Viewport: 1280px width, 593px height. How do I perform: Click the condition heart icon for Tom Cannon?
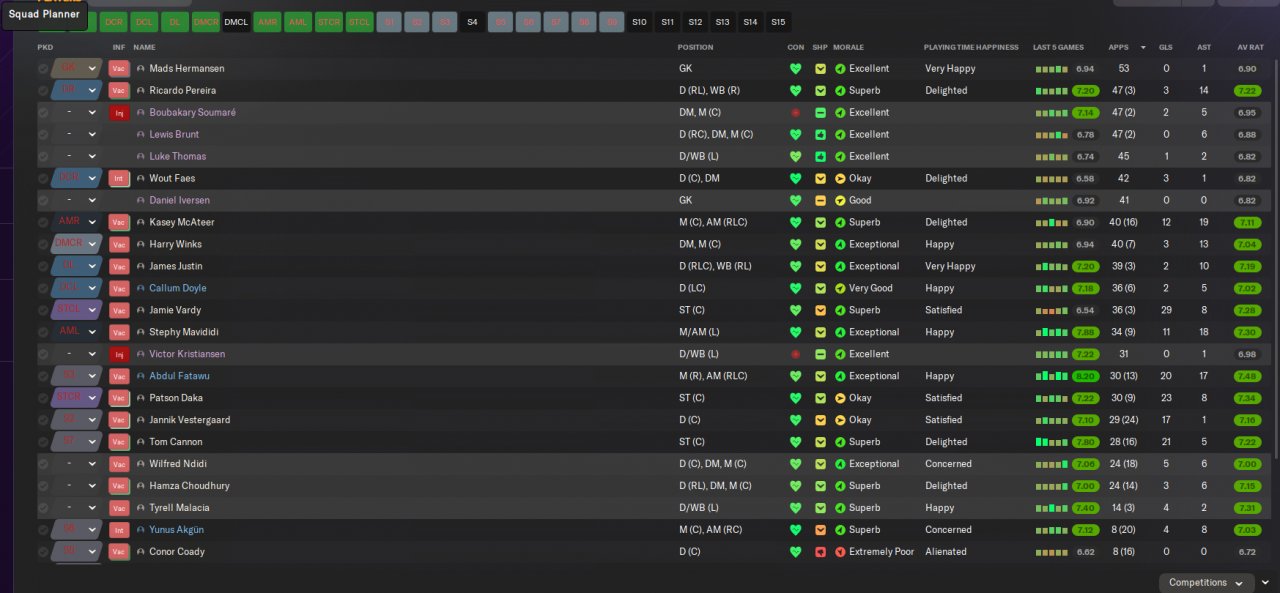795,442
